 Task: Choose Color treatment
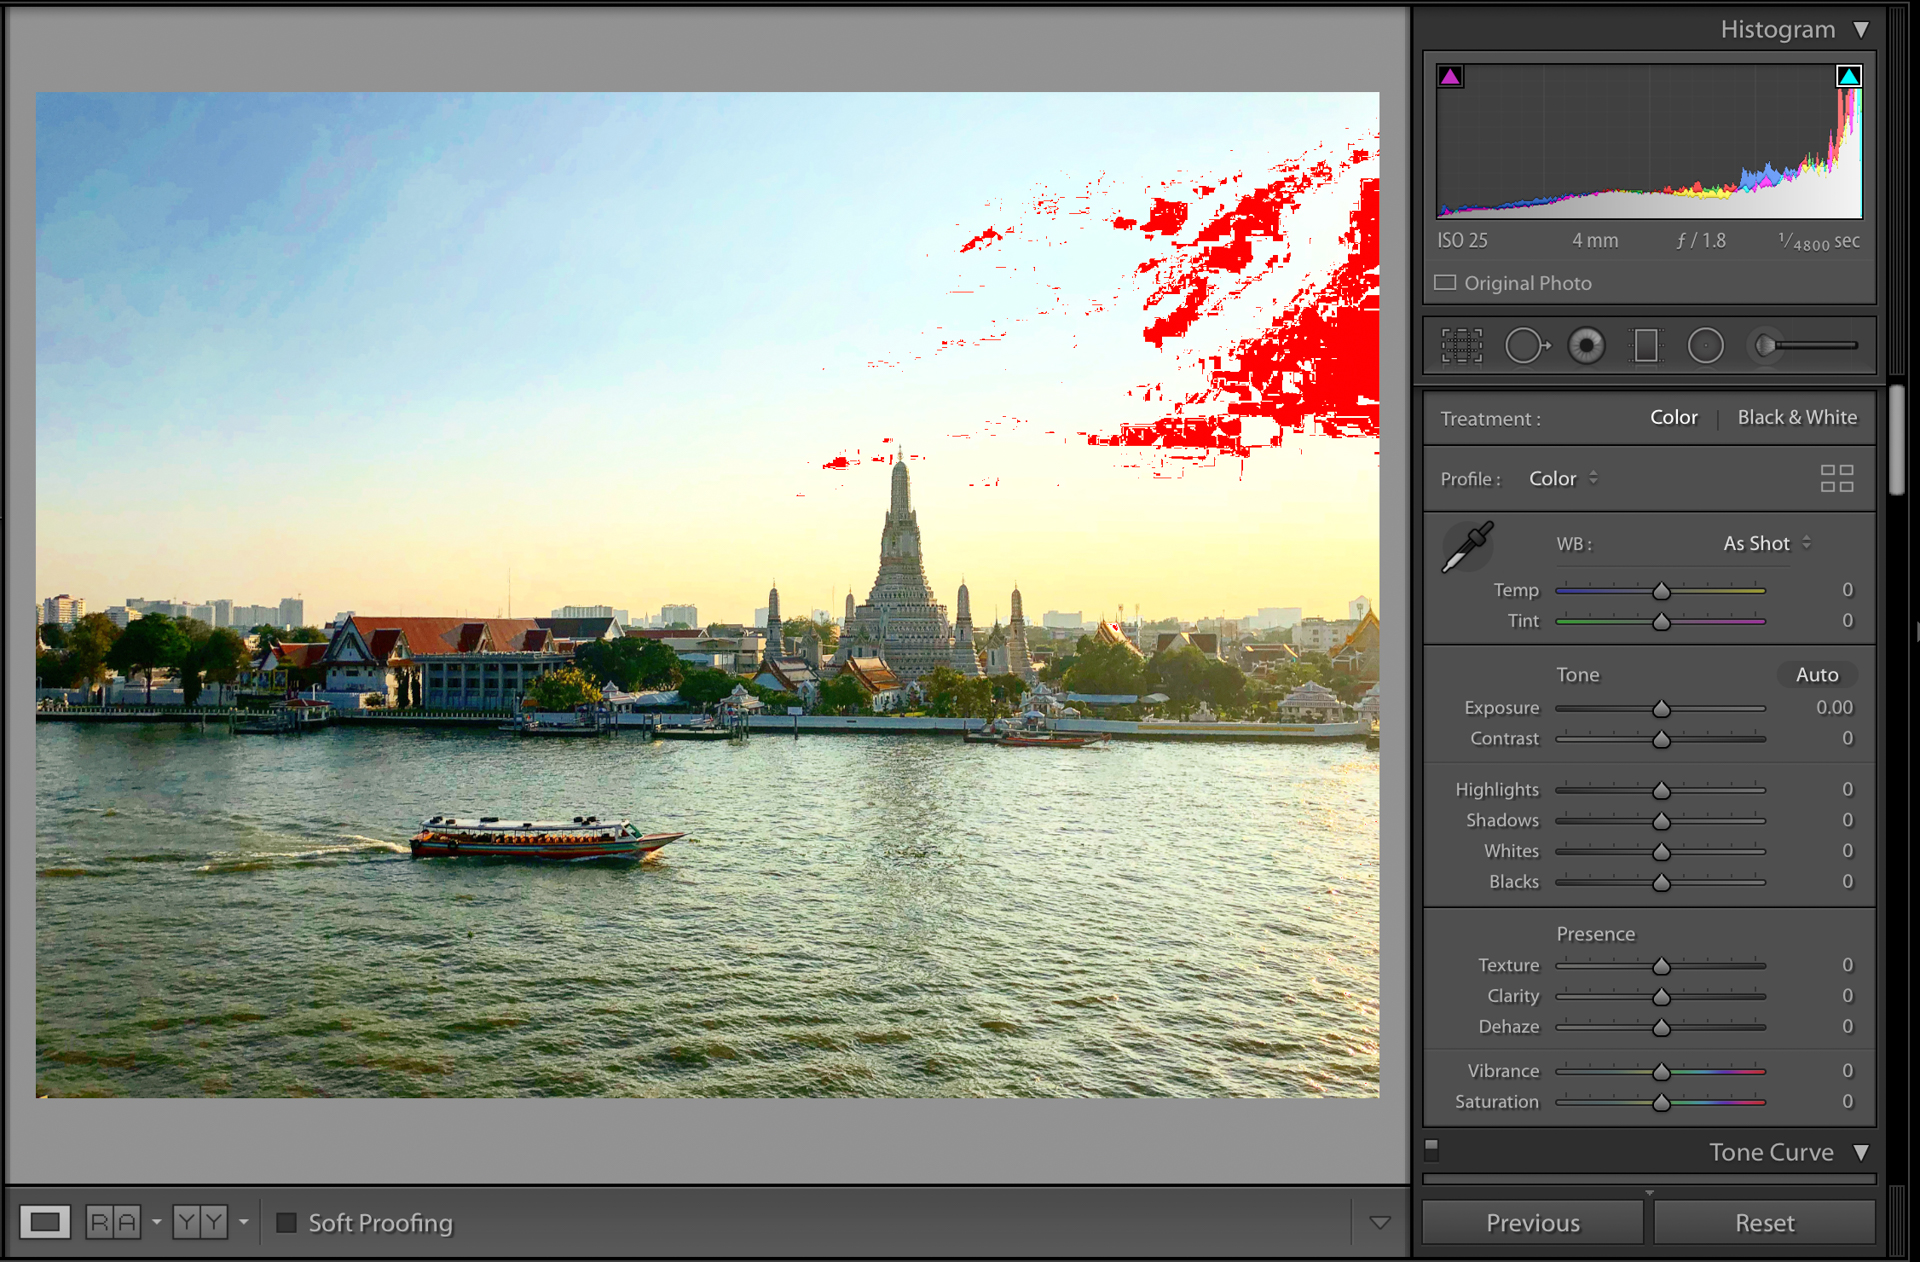pos(1673,418)
